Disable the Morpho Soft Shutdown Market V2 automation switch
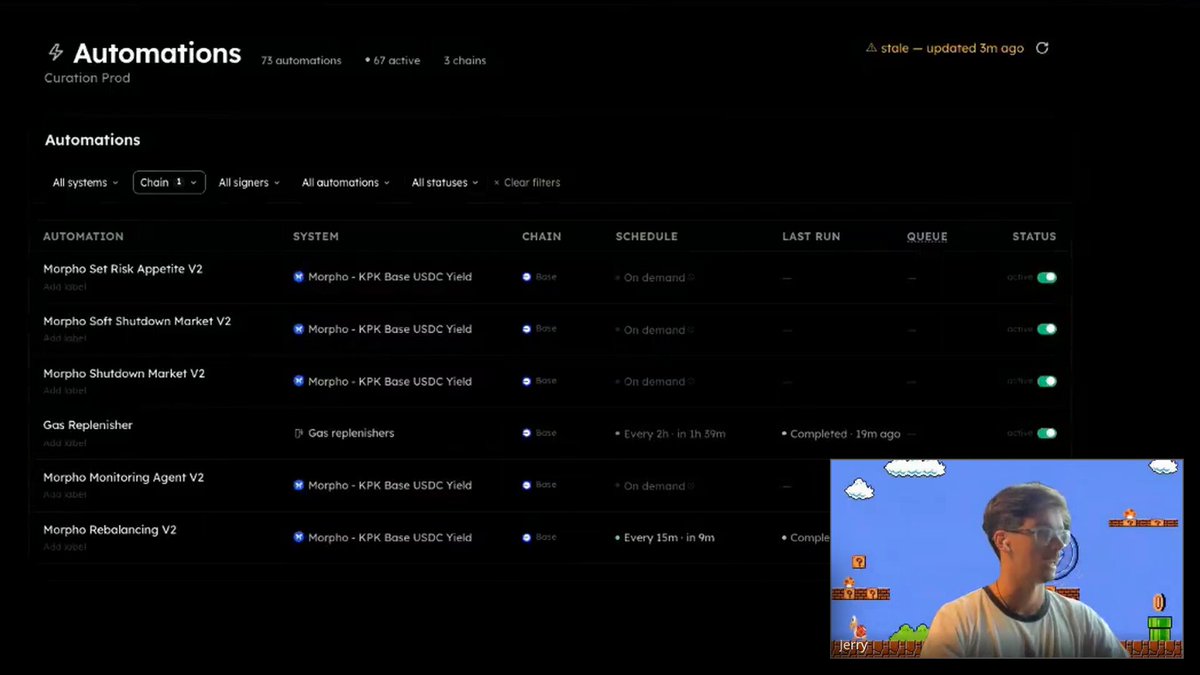 (1046, 329)
